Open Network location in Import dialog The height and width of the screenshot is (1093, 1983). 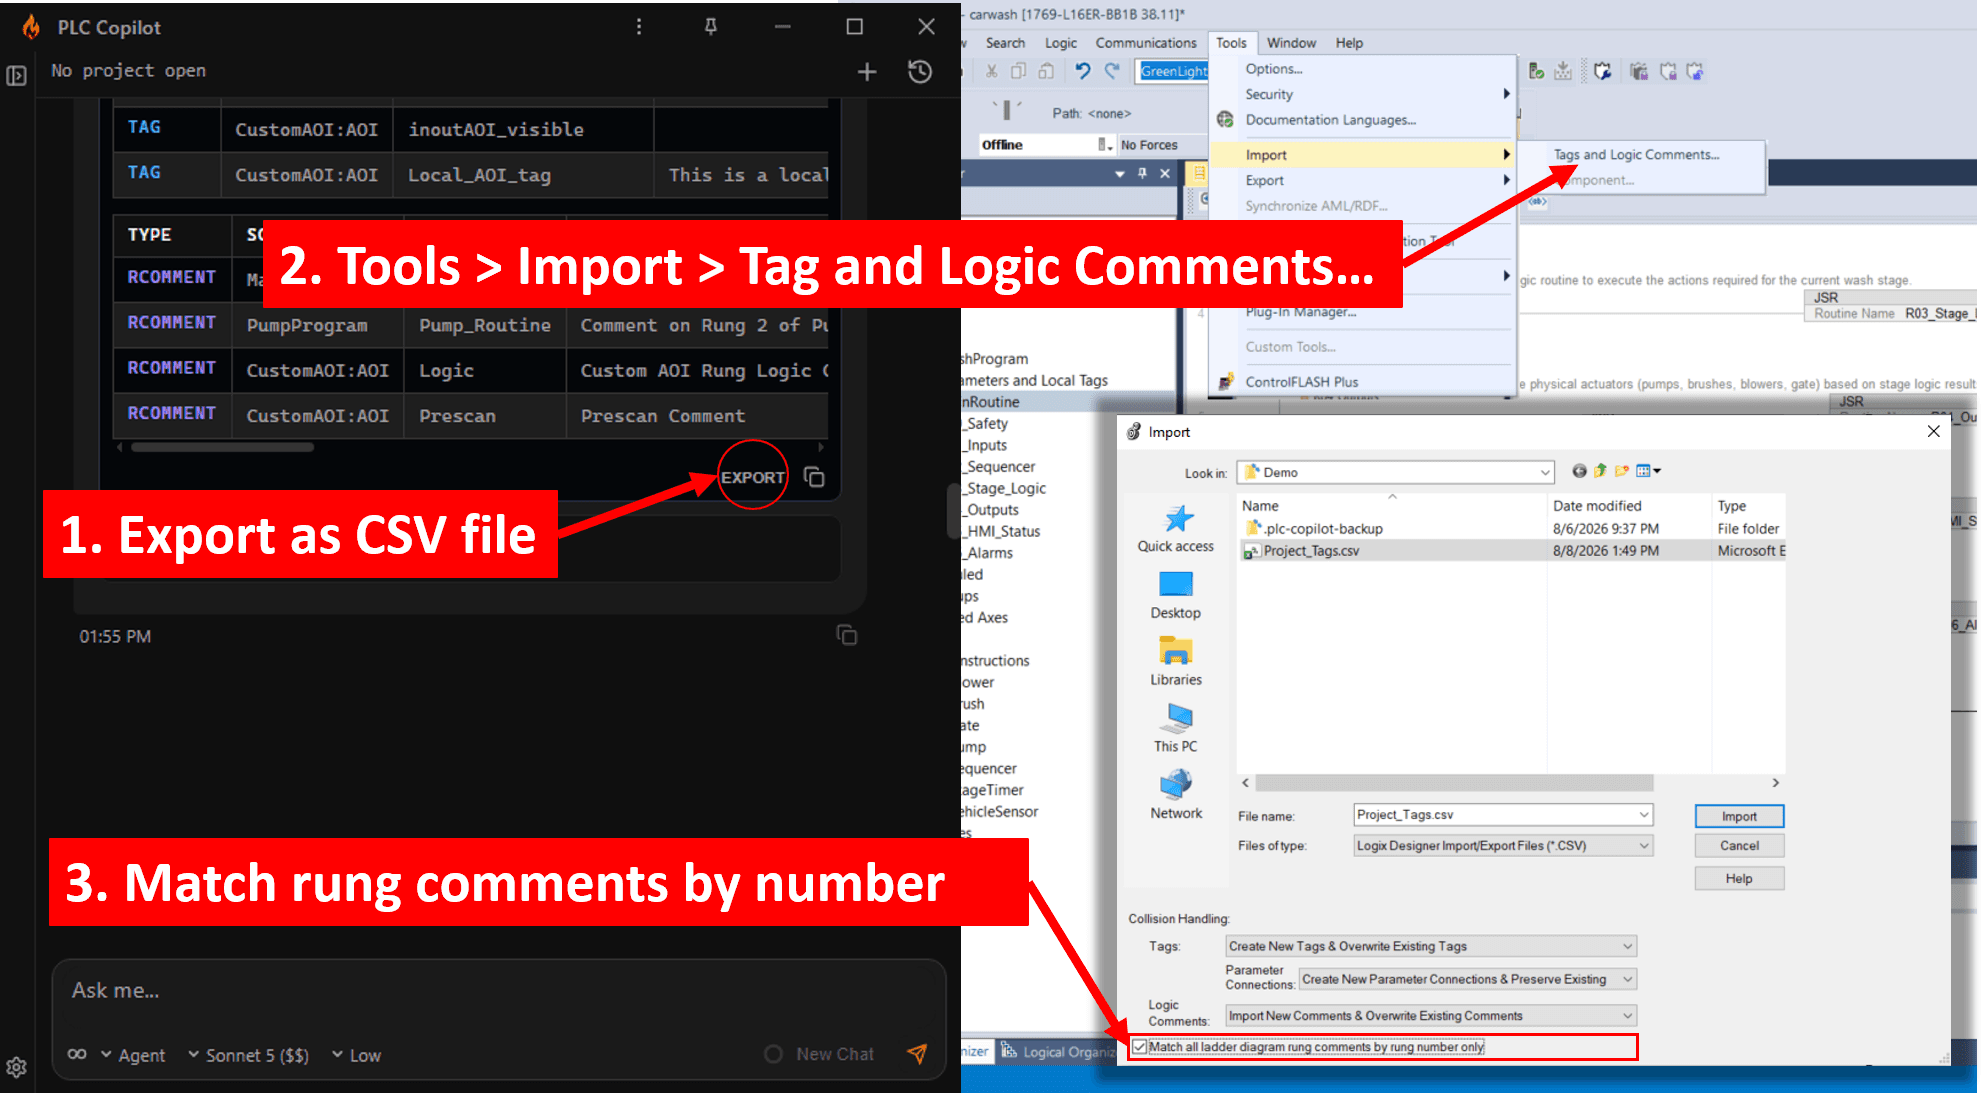[1175, 796]
